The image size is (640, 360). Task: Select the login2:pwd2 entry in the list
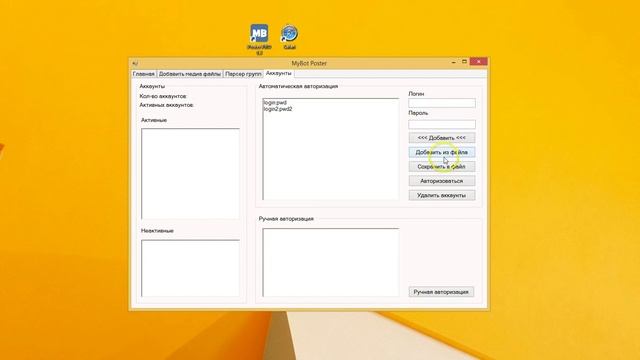pyautogui.click(x=278, y=109)
